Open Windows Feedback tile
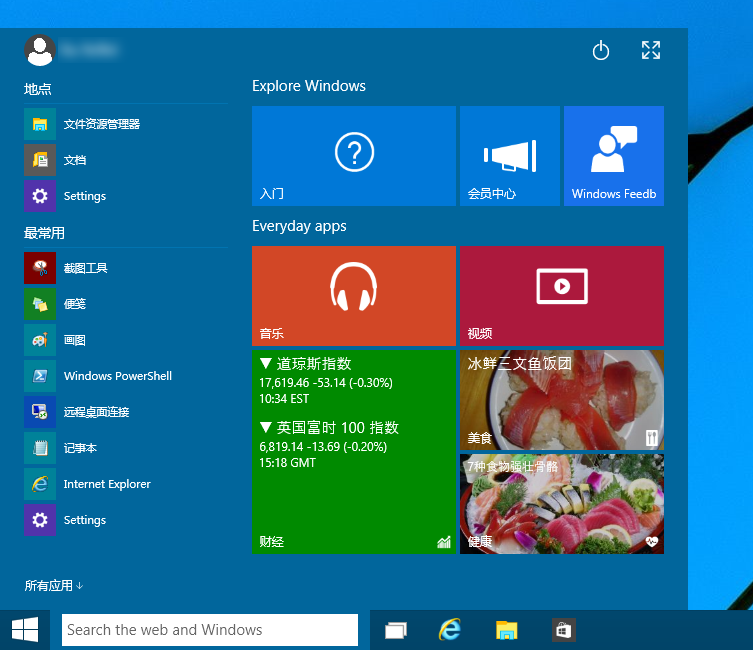This screenshot has width=753, height=650. (614, 156)
